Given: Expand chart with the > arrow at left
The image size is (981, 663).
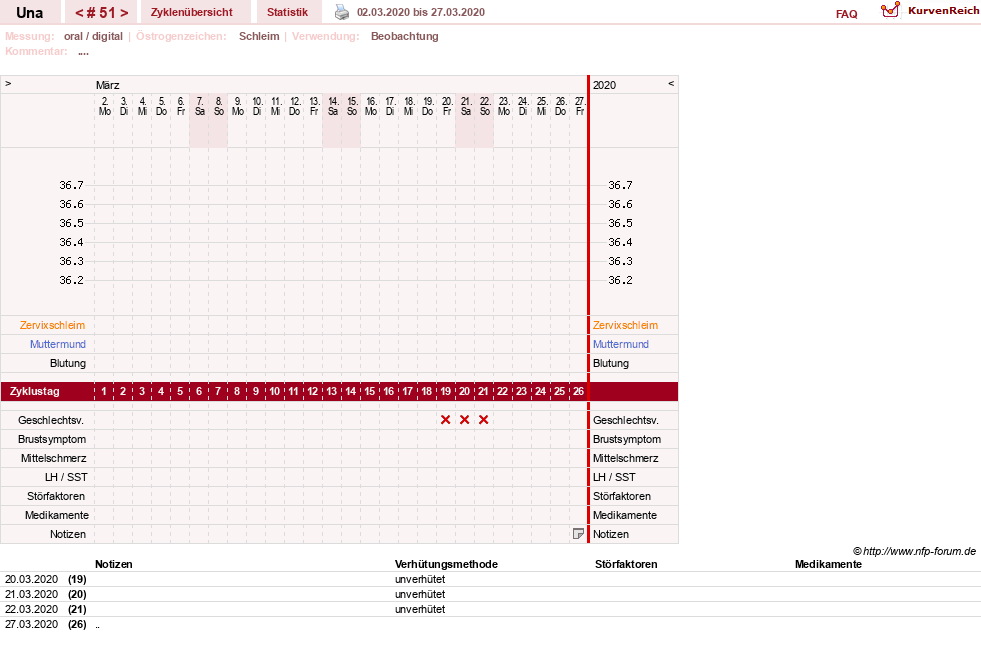Looking at the screenshot, I should click(8, 83).
